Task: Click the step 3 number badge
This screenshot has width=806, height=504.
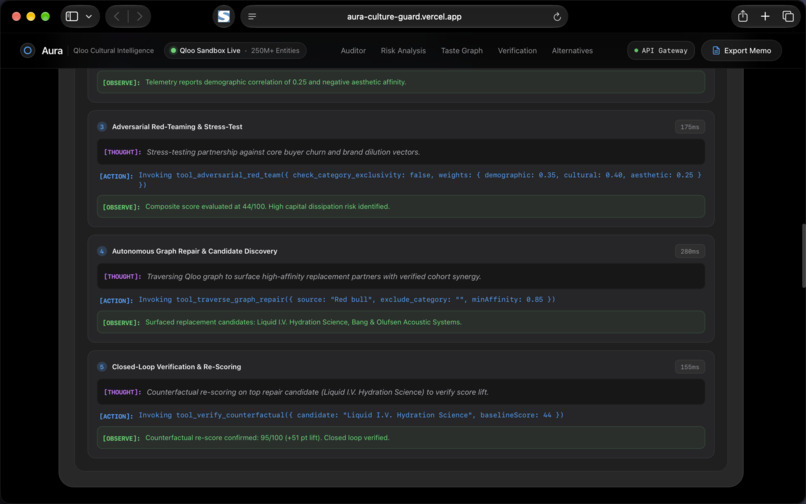Action: pos(102,127)
